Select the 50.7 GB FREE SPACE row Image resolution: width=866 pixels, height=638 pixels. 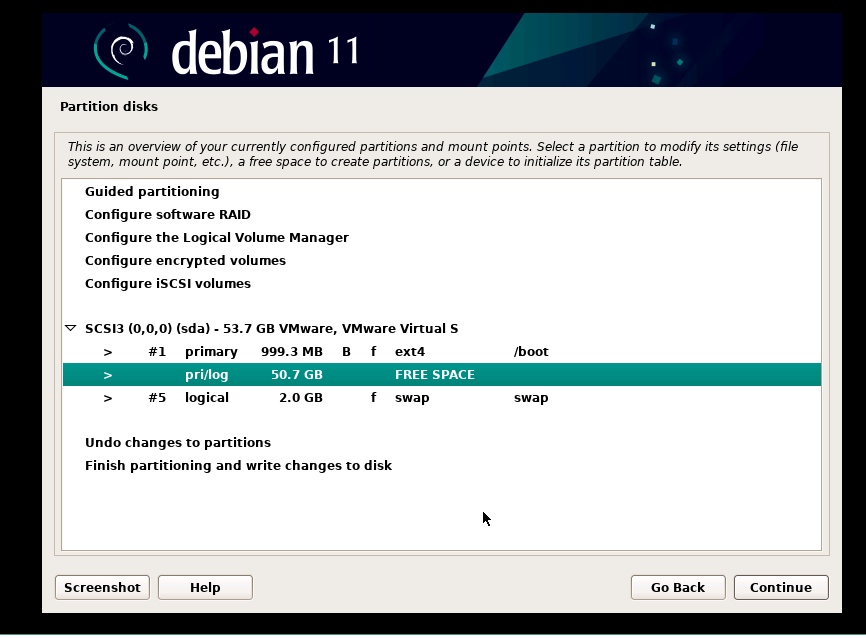[441, 375]
